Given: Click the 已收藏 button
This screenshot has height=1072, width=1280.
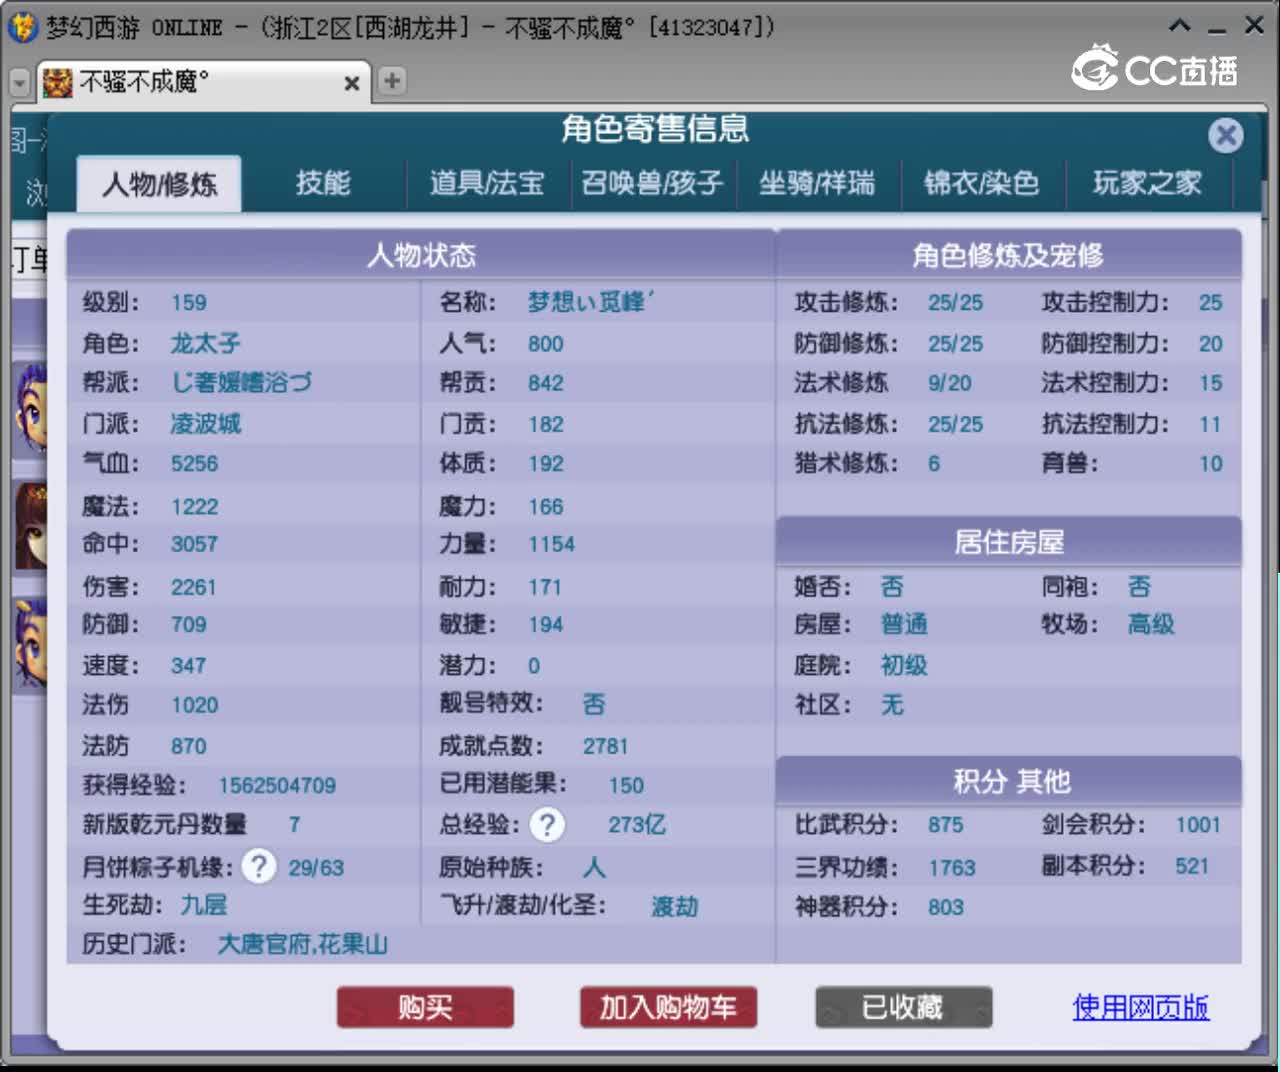Looking at the screenshot, I should [903, 1007].
